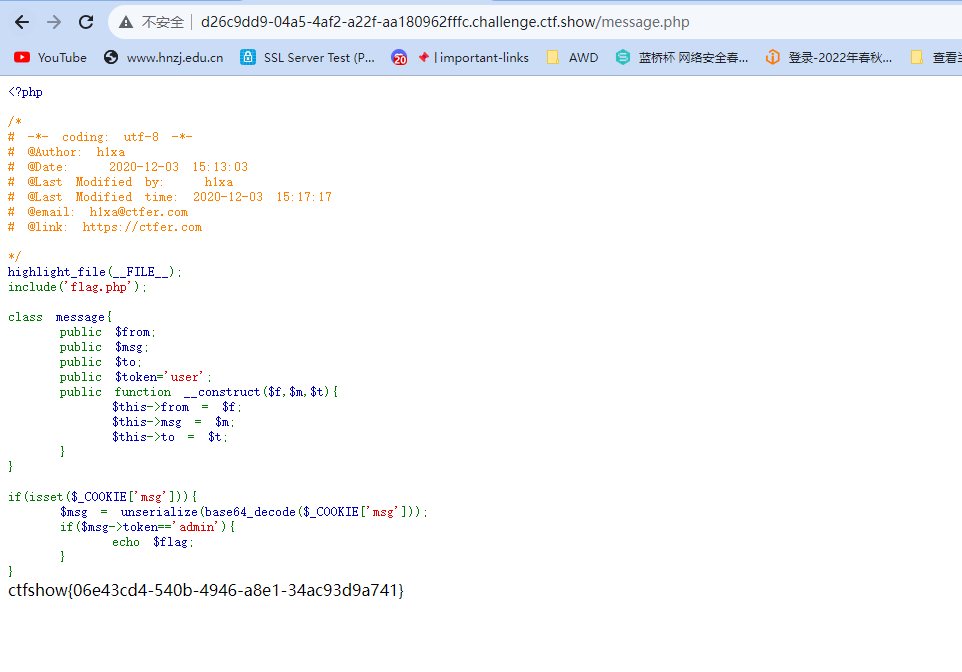962x672 pixels.
Task: Click the '@link: https://ctfer.com' comment line
Action: pyautogui.click(x=105, y=227)
